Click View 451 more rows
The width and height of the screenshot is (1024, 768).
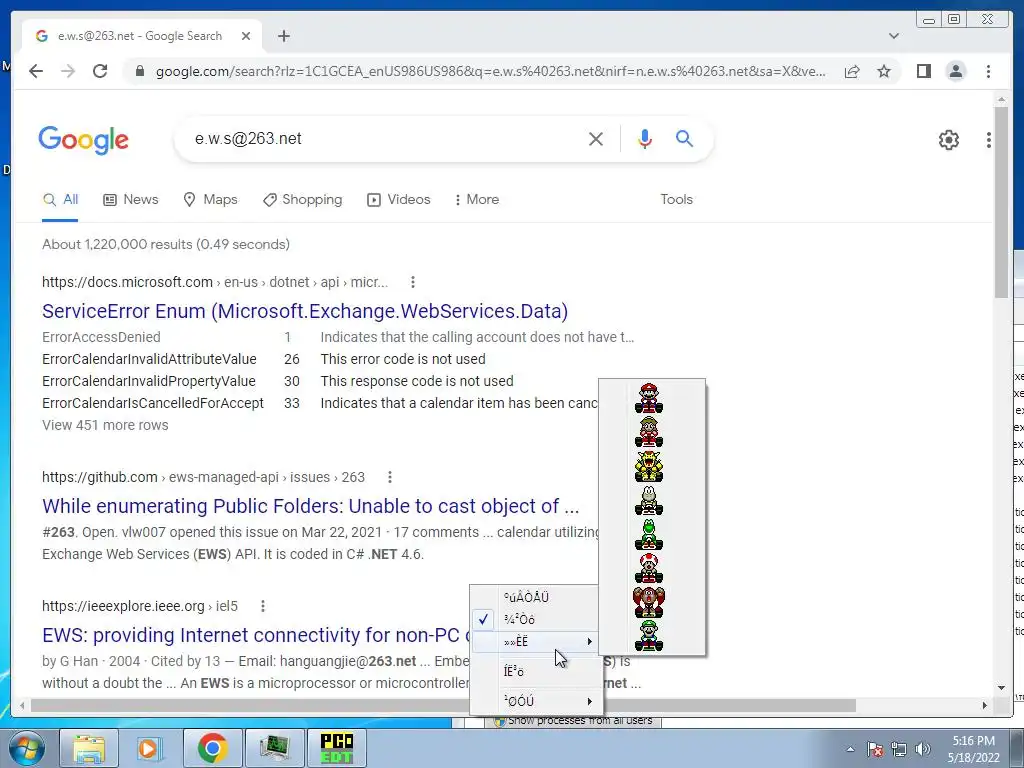tap(105, 425)
